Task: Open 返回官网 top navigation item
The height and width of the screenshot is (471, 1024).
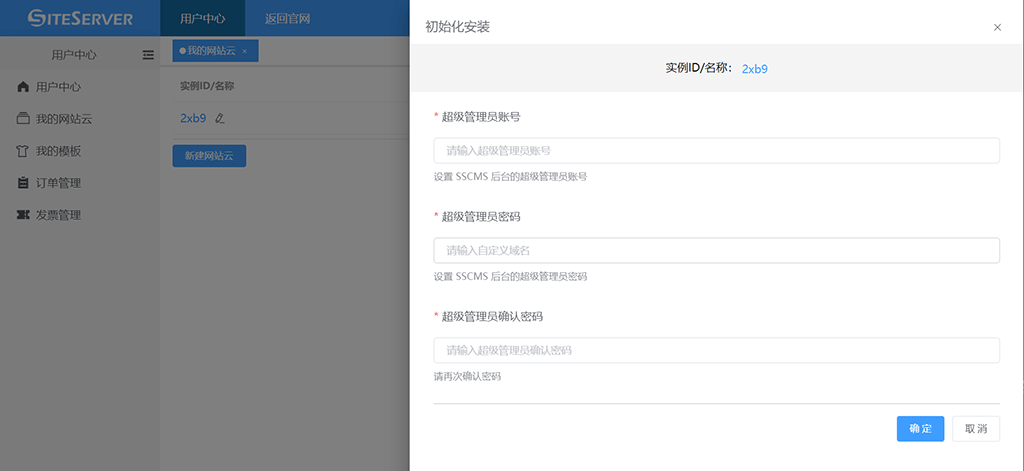Action: click(287, 18)
